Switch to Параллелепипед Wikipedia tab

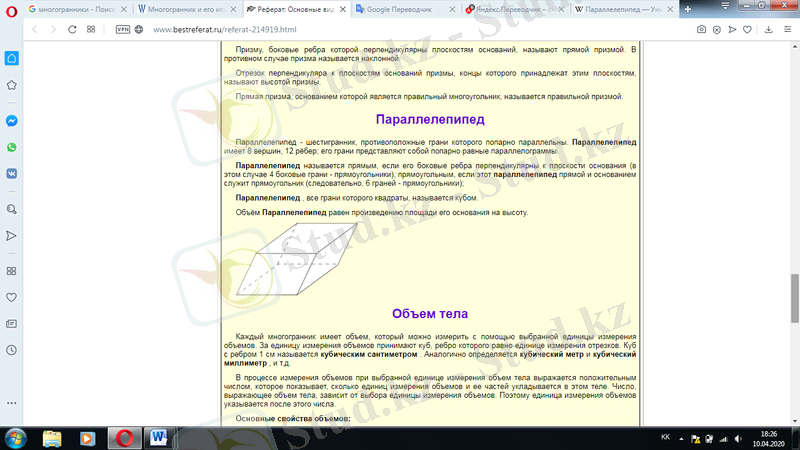coord(624,9)
